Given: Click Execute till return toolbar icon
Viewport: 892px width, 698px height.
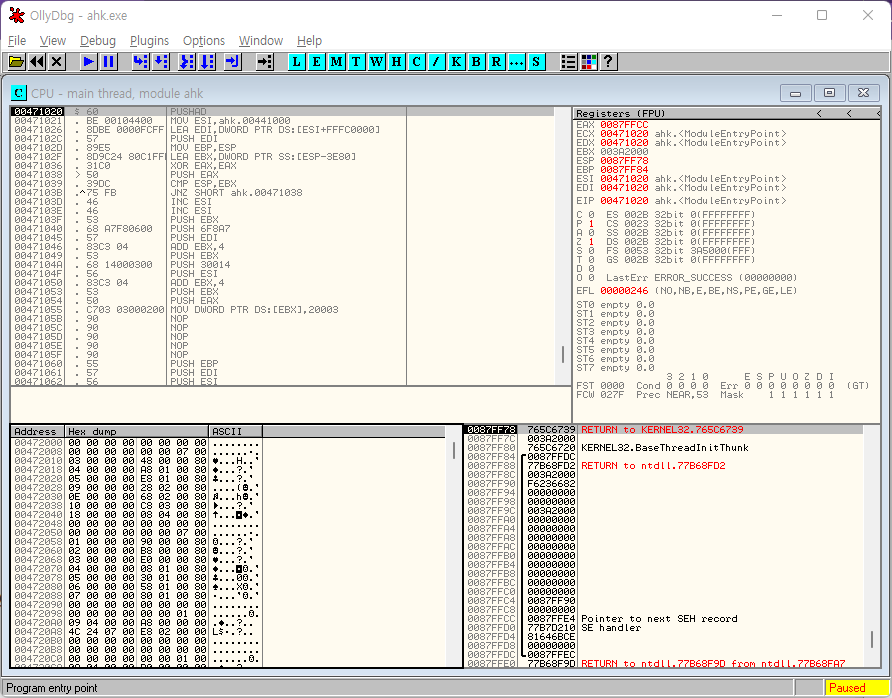Looking at the screenshot, I should pos(232,61).
